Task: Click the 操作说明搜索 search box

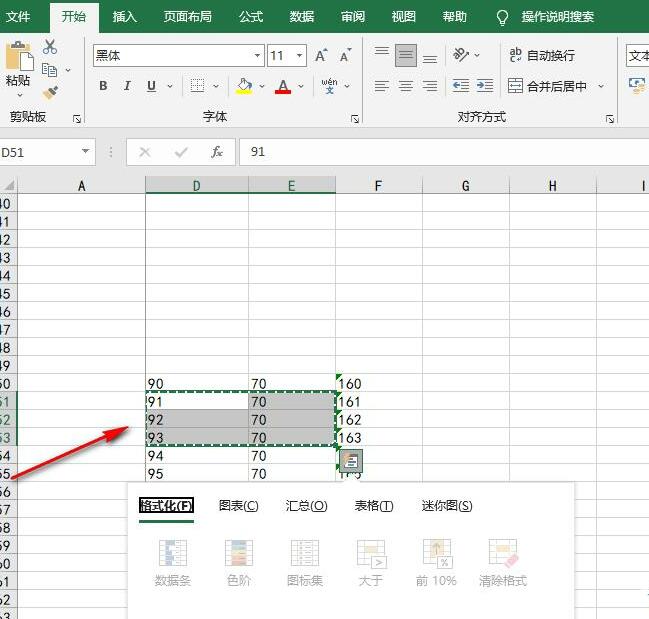Action: click(x=558, y=17)
